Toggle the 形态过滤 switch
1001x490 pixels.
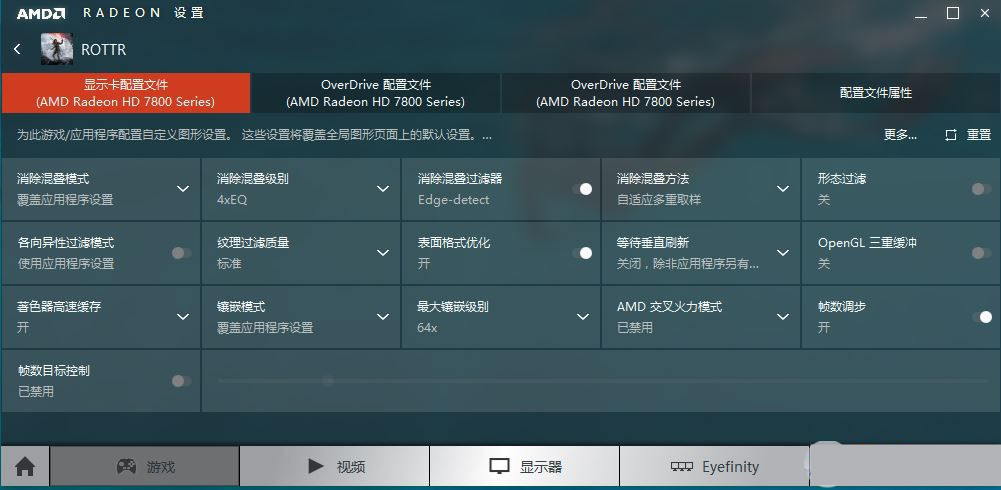(x=981, y=189)
